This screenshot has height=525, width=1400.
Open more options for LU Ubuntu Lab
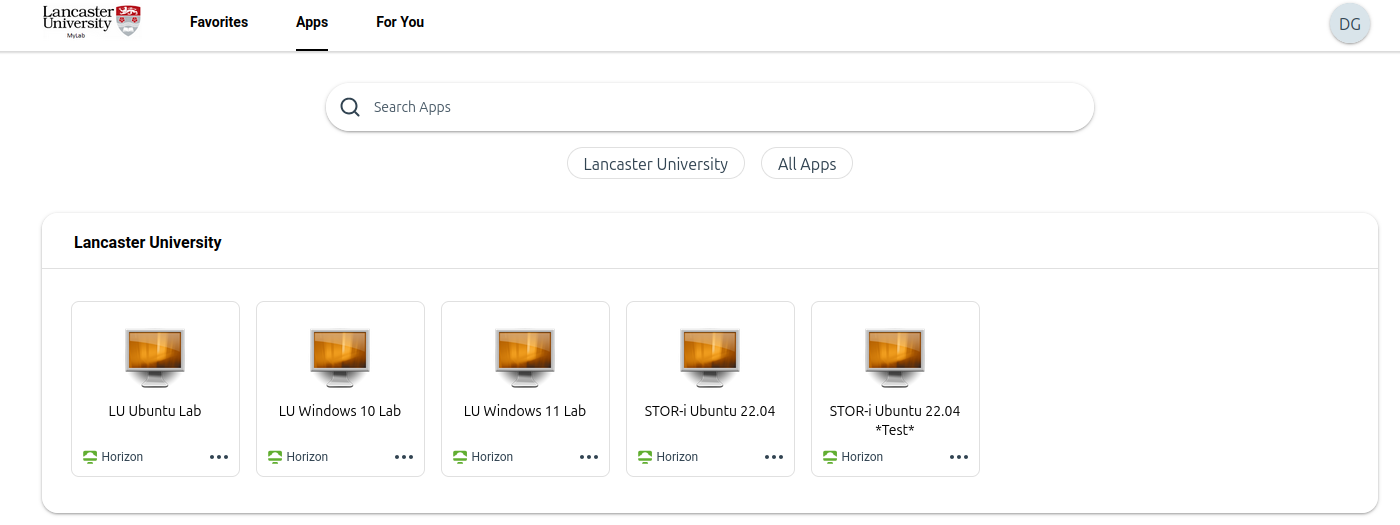pyautogui.click(x=219, y=457)
